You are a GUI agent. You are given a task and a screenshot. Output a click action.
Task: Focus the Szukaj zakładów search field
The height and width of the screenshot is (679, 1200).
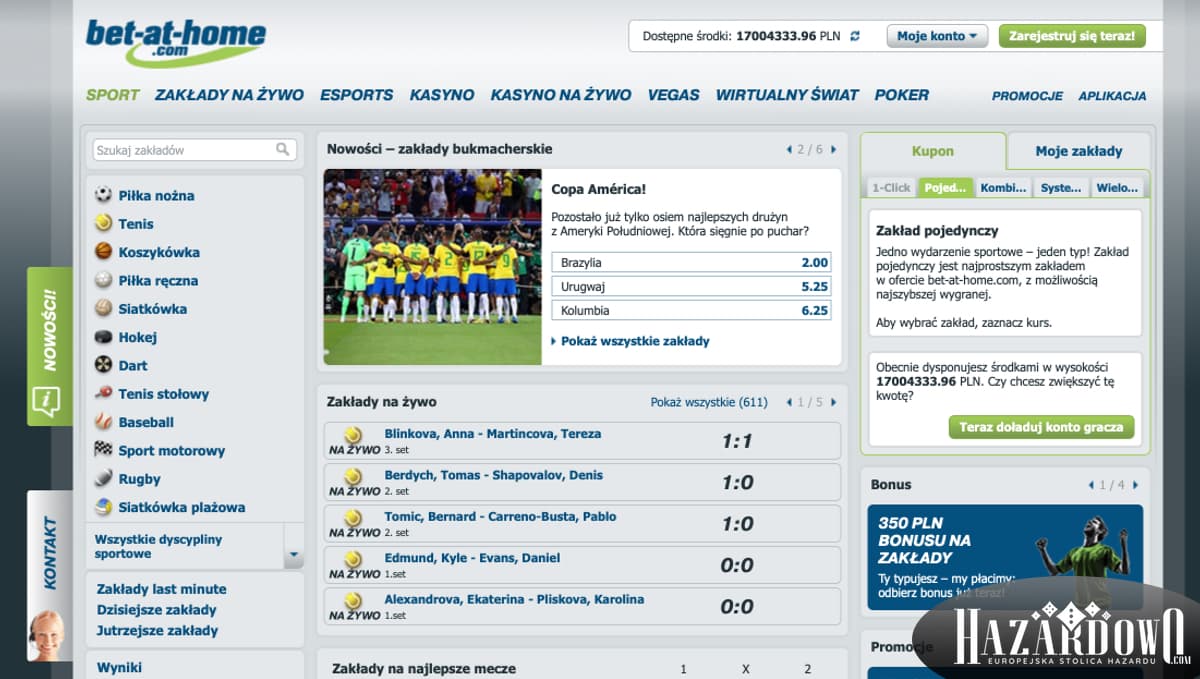point(195,150)
